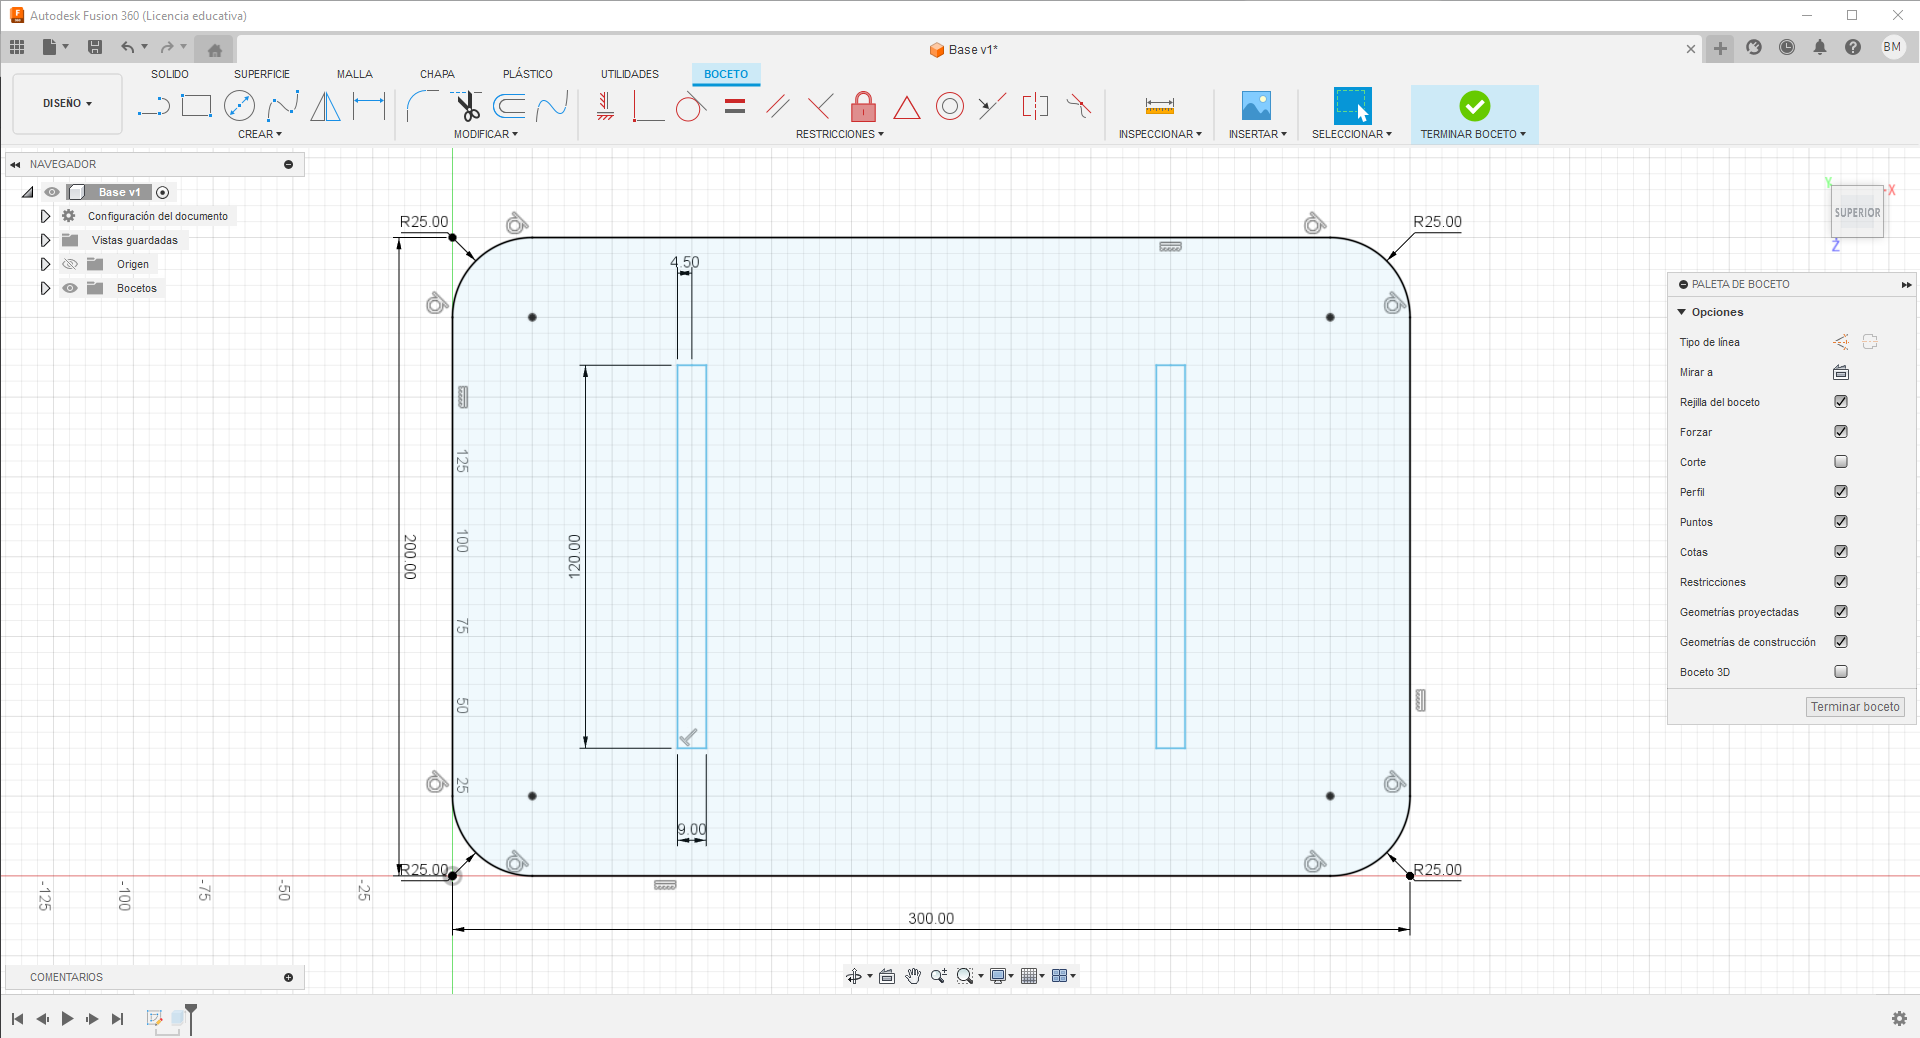Open the data panel grid icon
The image size is (1920, 1038).
(17, 47)
